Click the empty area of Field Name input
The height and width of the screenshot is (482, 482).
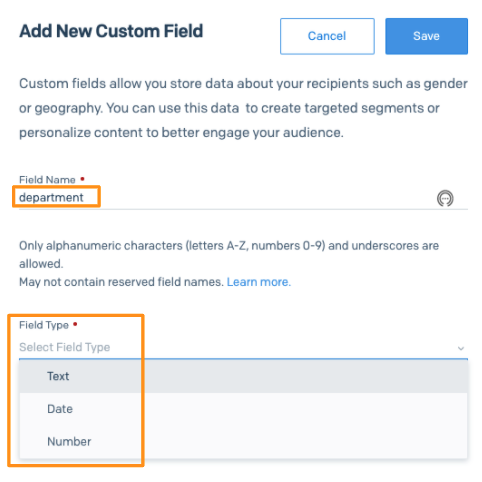(260, 198)
